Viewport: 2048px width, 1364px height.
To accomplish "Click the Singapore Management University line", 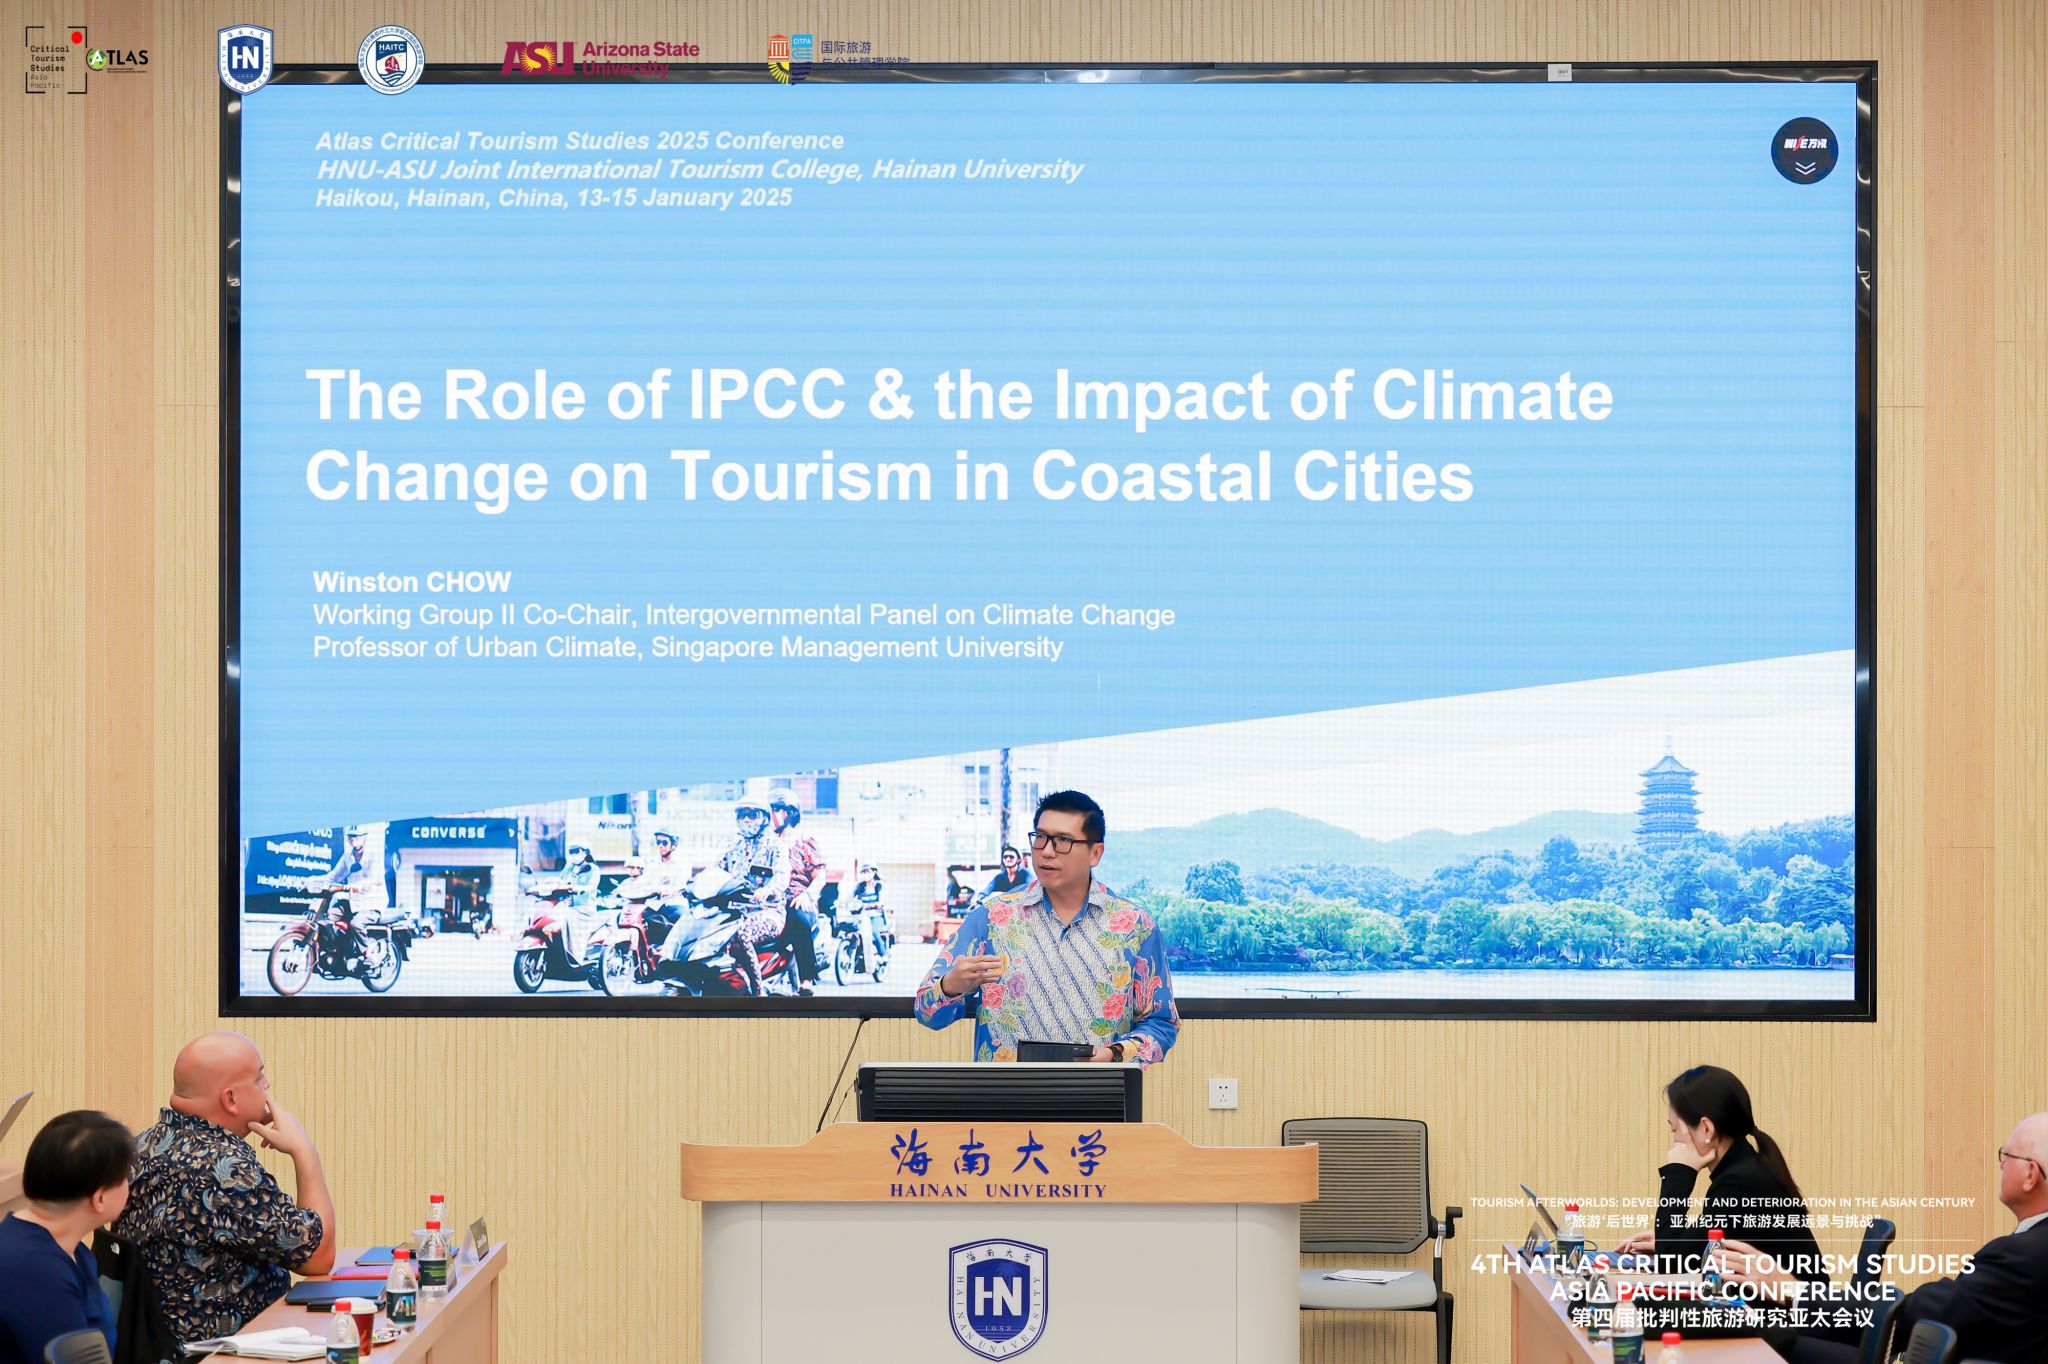I will point(687,648).
